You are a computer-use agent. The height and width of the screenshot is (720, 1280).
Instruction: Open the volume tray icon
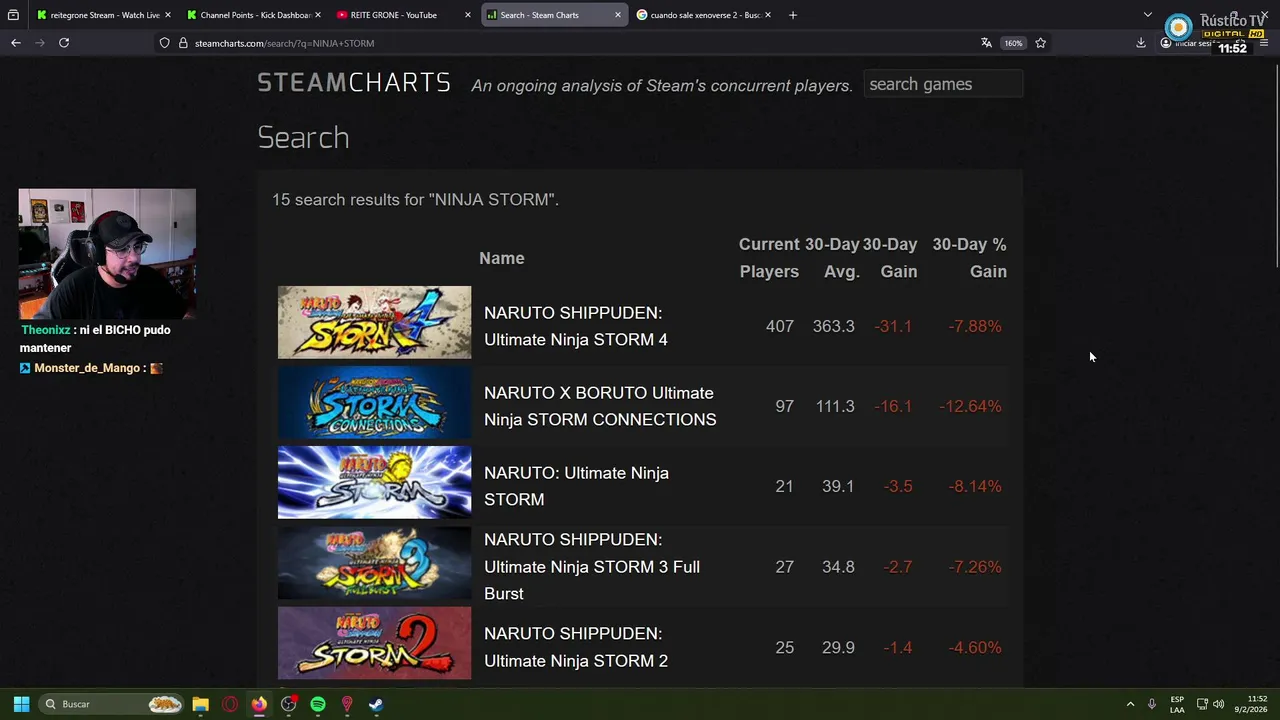(1218, 704)
